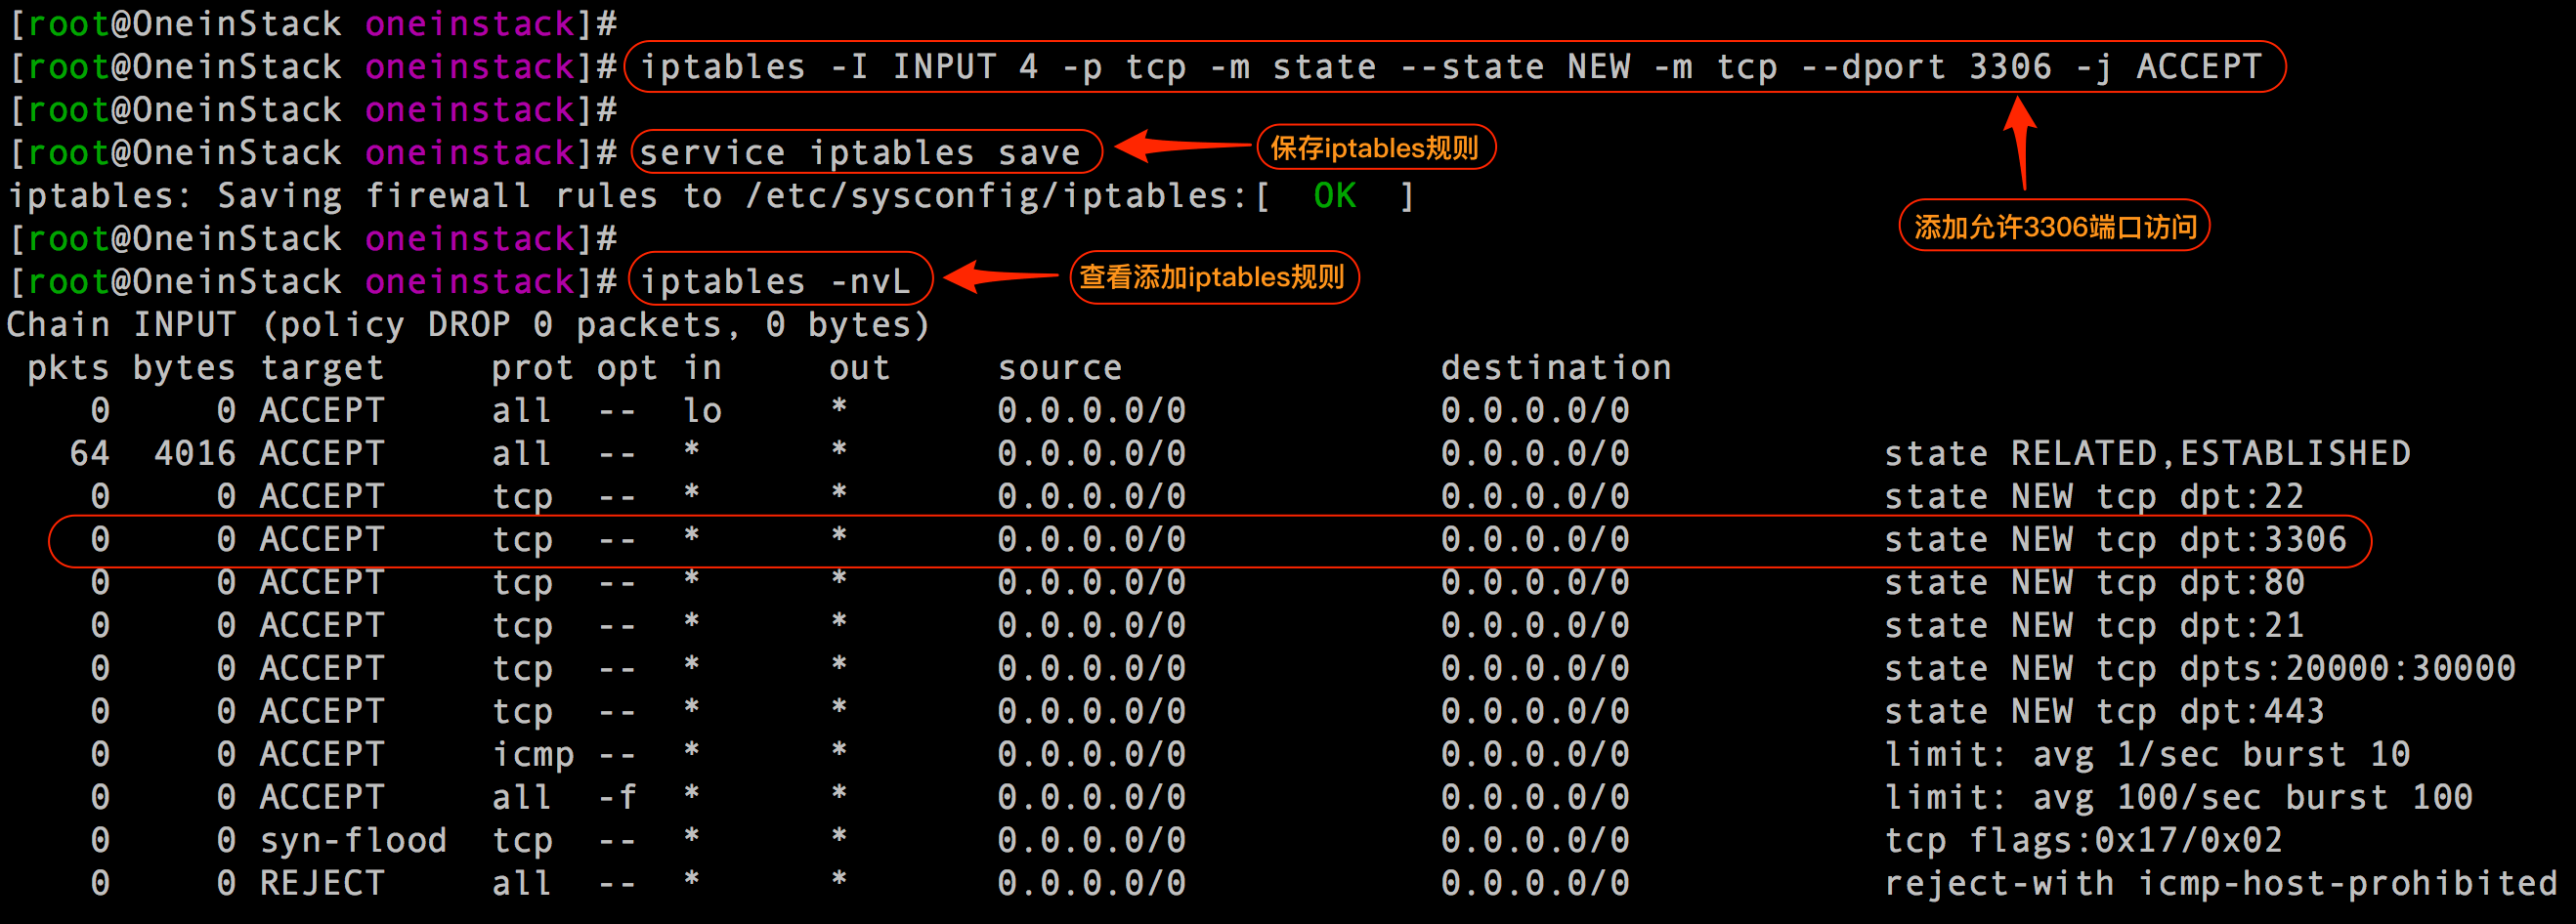Click the circled 'service iptables save' command
The height and width of the screenshot is (924, 2576).
point(860,152)
